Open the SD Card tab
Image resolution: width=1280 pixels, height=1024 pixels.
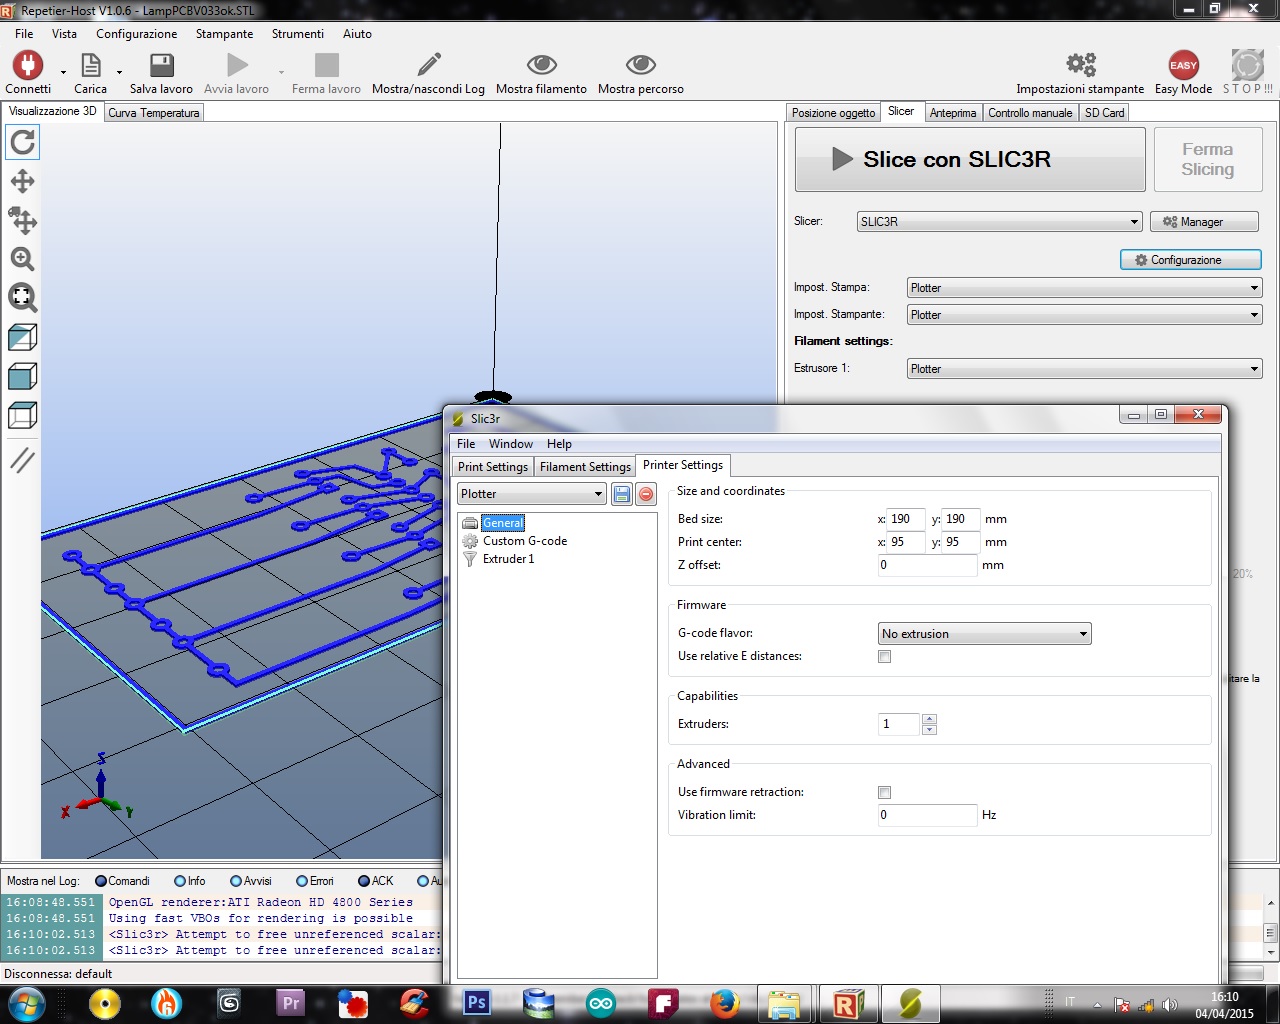click(x=1105, y=113)
